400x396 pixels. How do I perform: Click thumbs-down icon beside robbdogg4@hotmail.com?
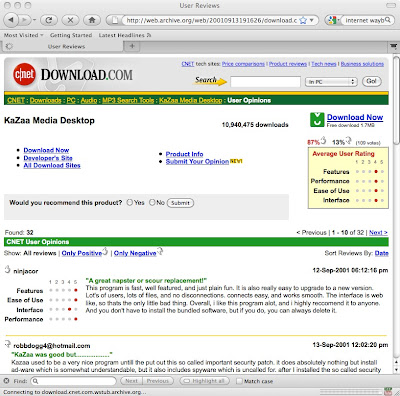click(8, 344)
